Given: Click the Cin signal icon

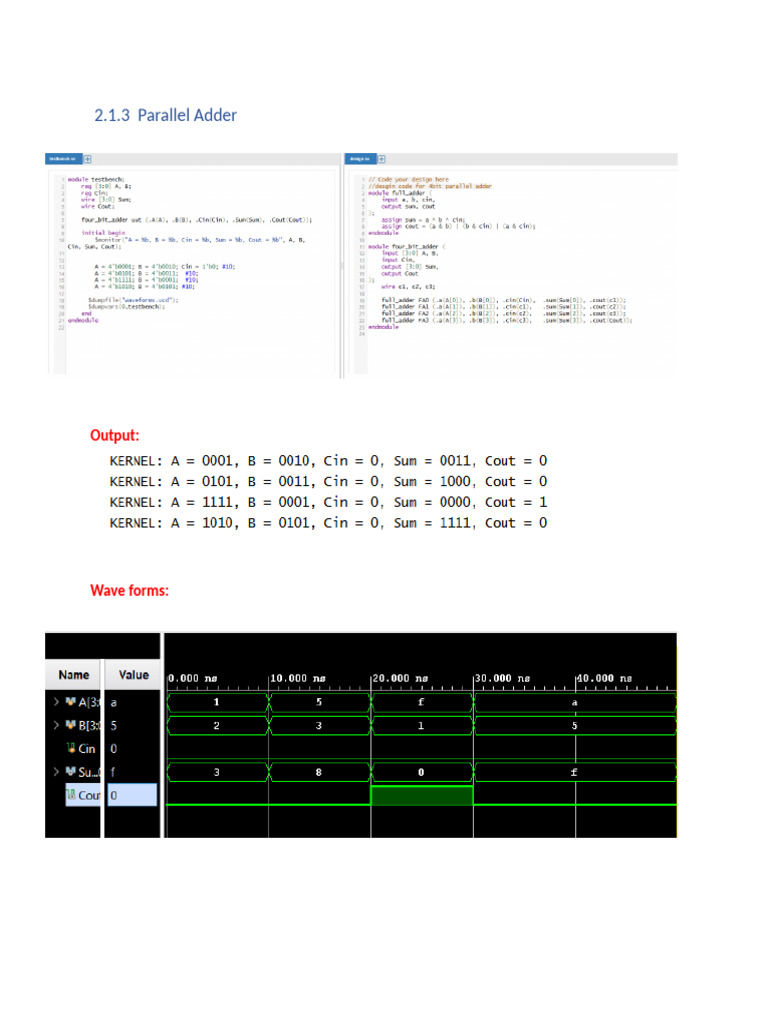Looking at the screenshot, I should click(x=70, y=748).
